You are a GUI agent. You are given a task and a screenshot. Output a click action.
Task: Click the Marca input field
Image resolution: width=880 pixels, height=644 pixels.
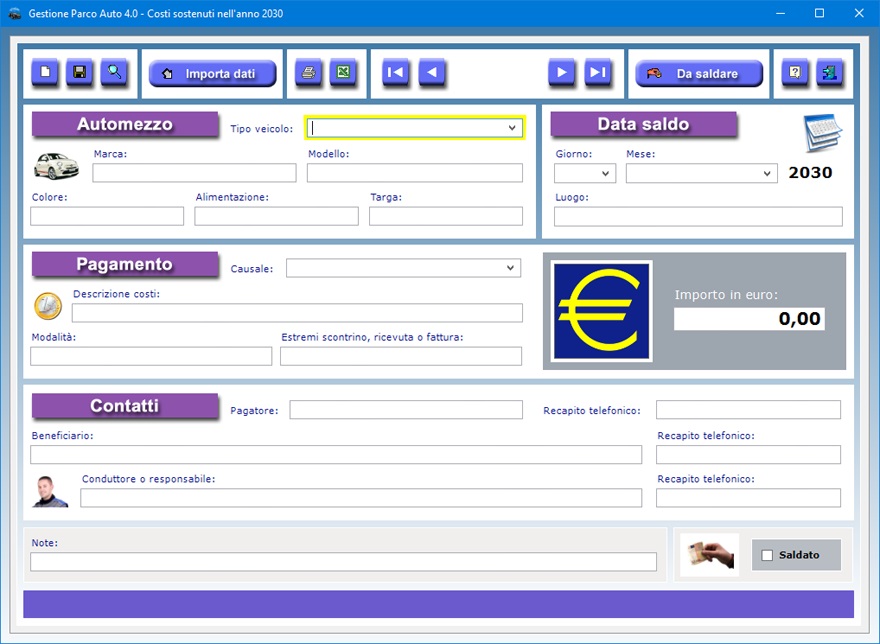194,173
